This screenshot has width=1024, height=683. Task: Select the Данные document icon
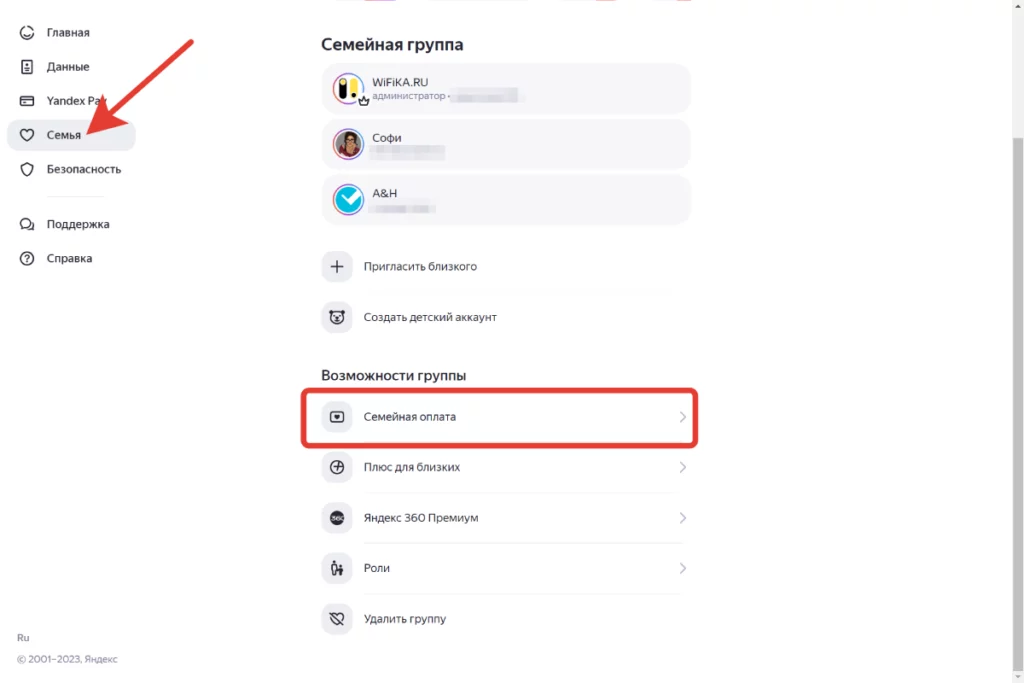coord(27,67)
